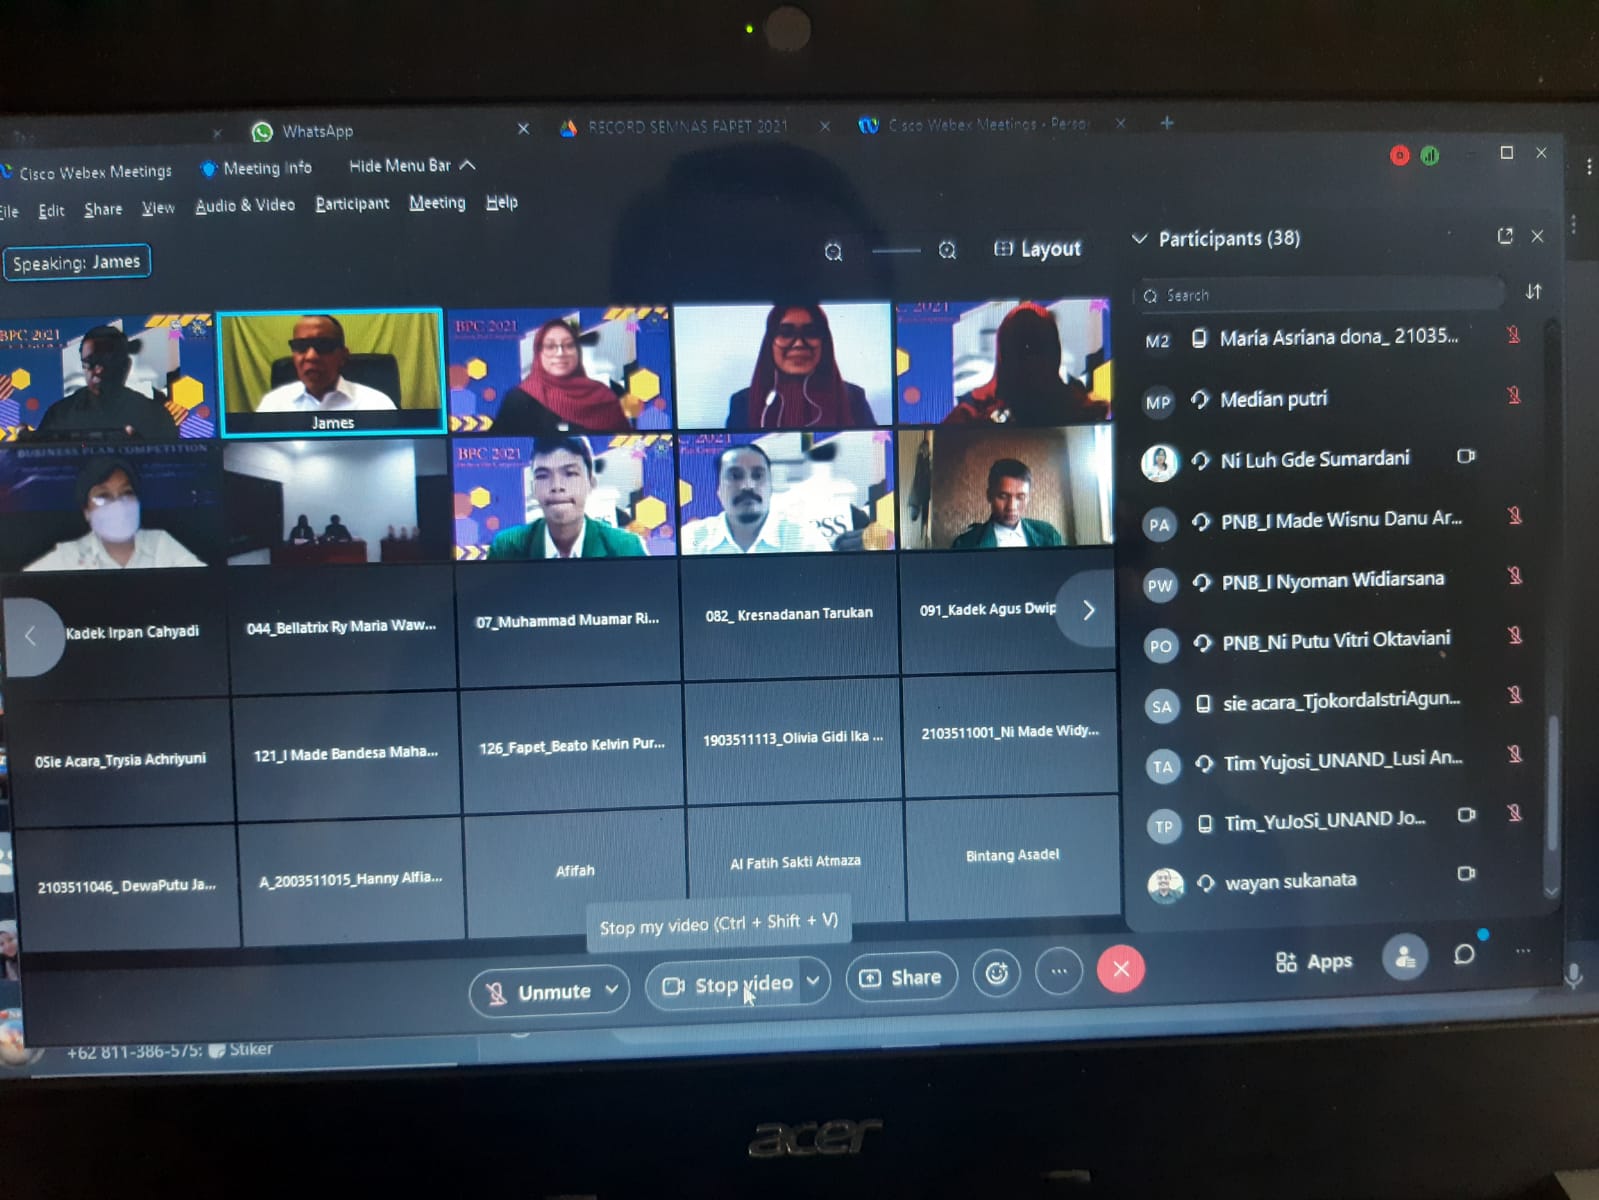Click muted mic icon for Maria Asriana dona

[x=1514, y=335]
